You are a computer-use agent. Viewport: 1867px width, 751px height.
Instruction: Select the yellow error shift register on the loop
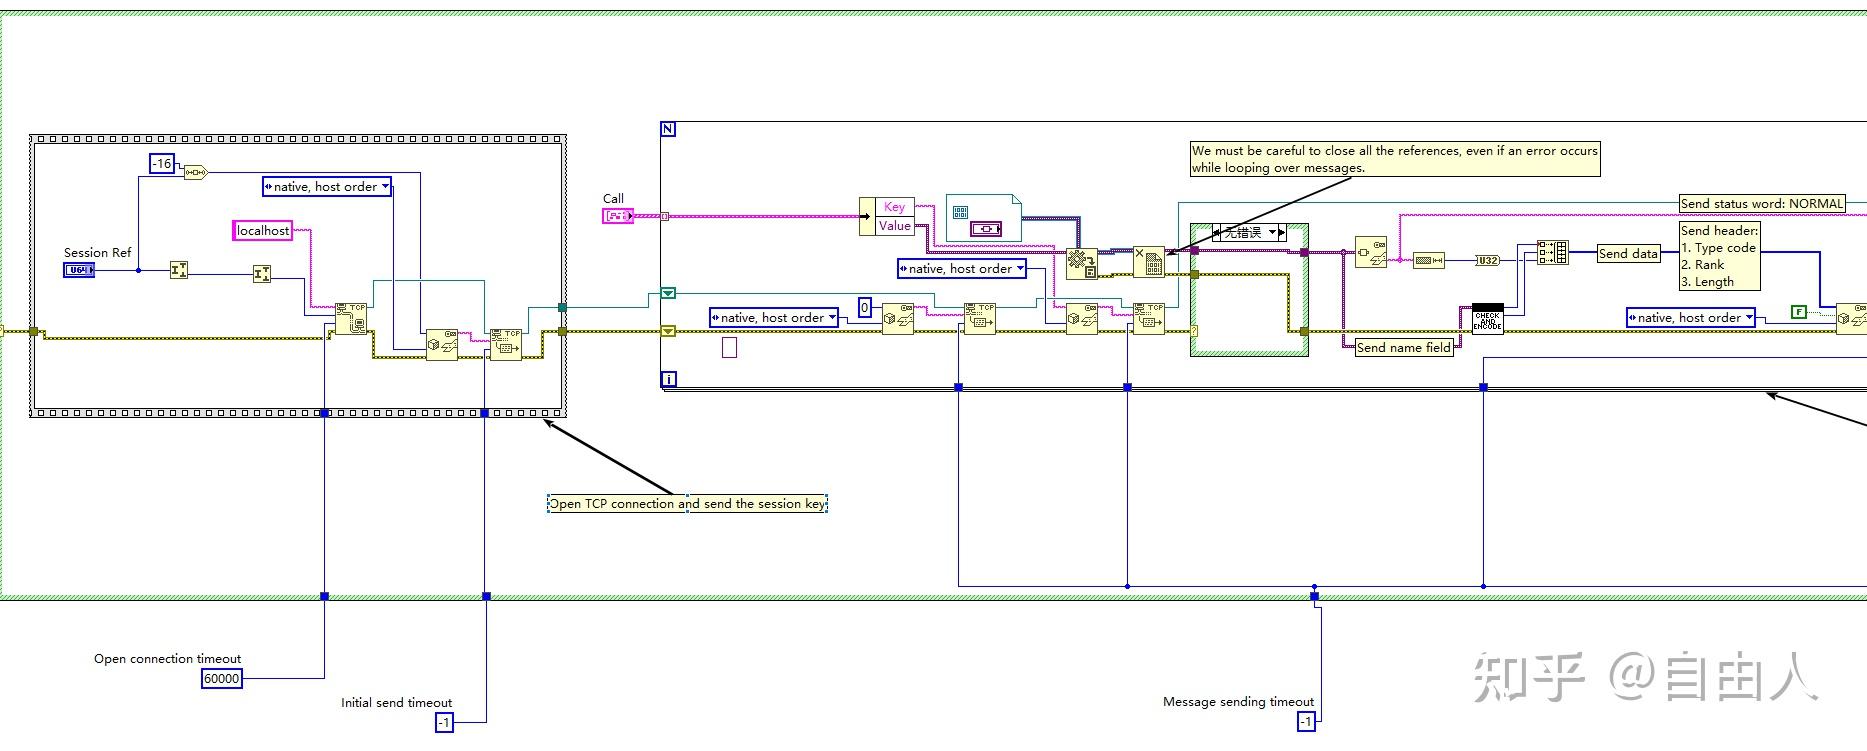[668, 331]
